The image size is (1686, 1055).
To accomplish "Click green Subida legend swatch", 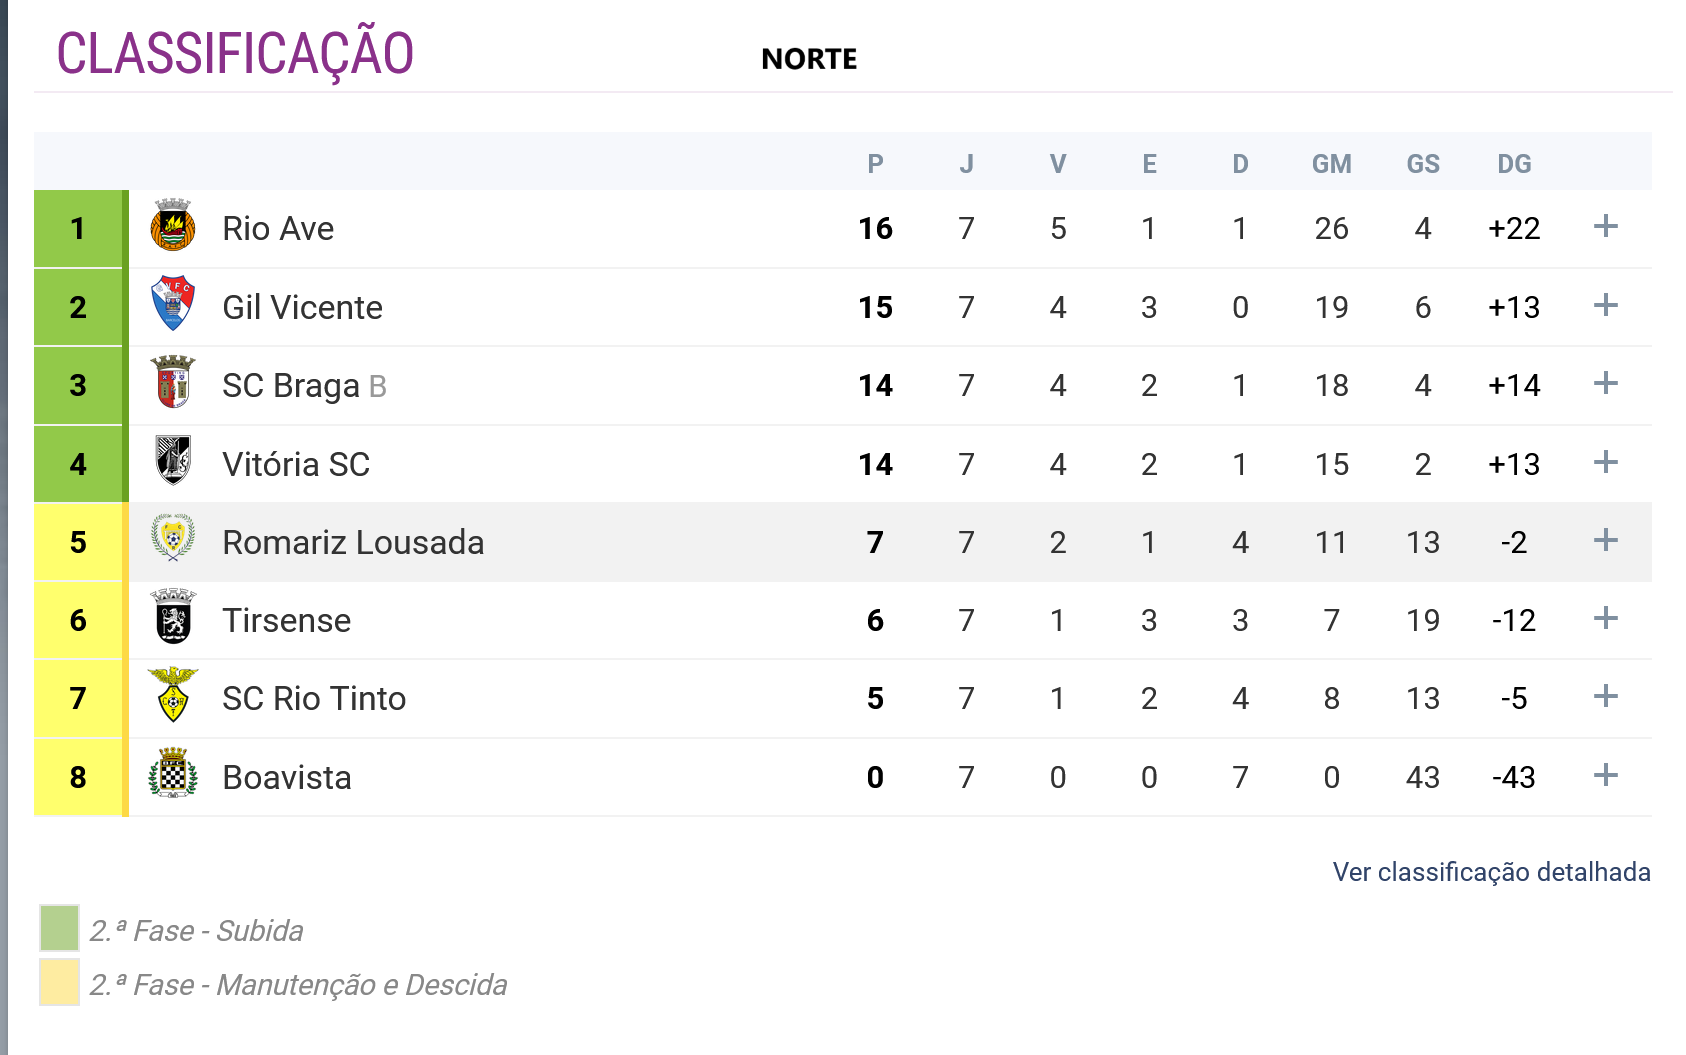I will (x=59, y=928).
